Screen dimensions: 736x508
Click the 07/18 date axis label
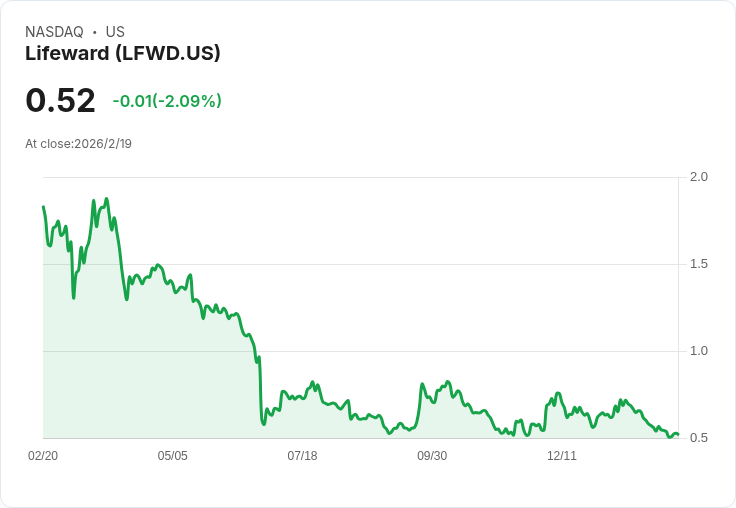pyautogui.click(x=302, y=456)
